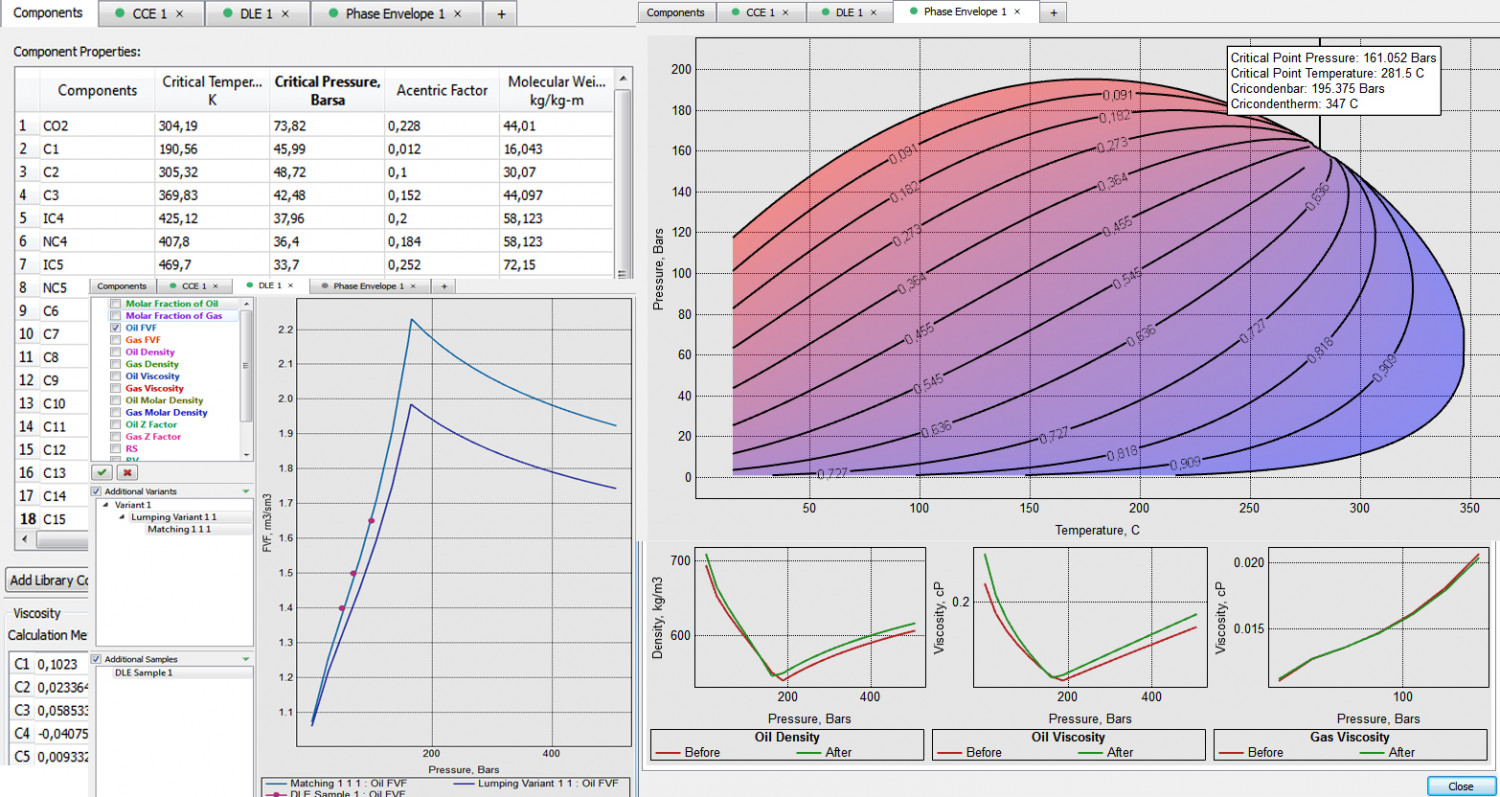Viewport: 1500px width, 797px height.
Task: Toggle the Additional Samples checkbox
Action: 96,660
